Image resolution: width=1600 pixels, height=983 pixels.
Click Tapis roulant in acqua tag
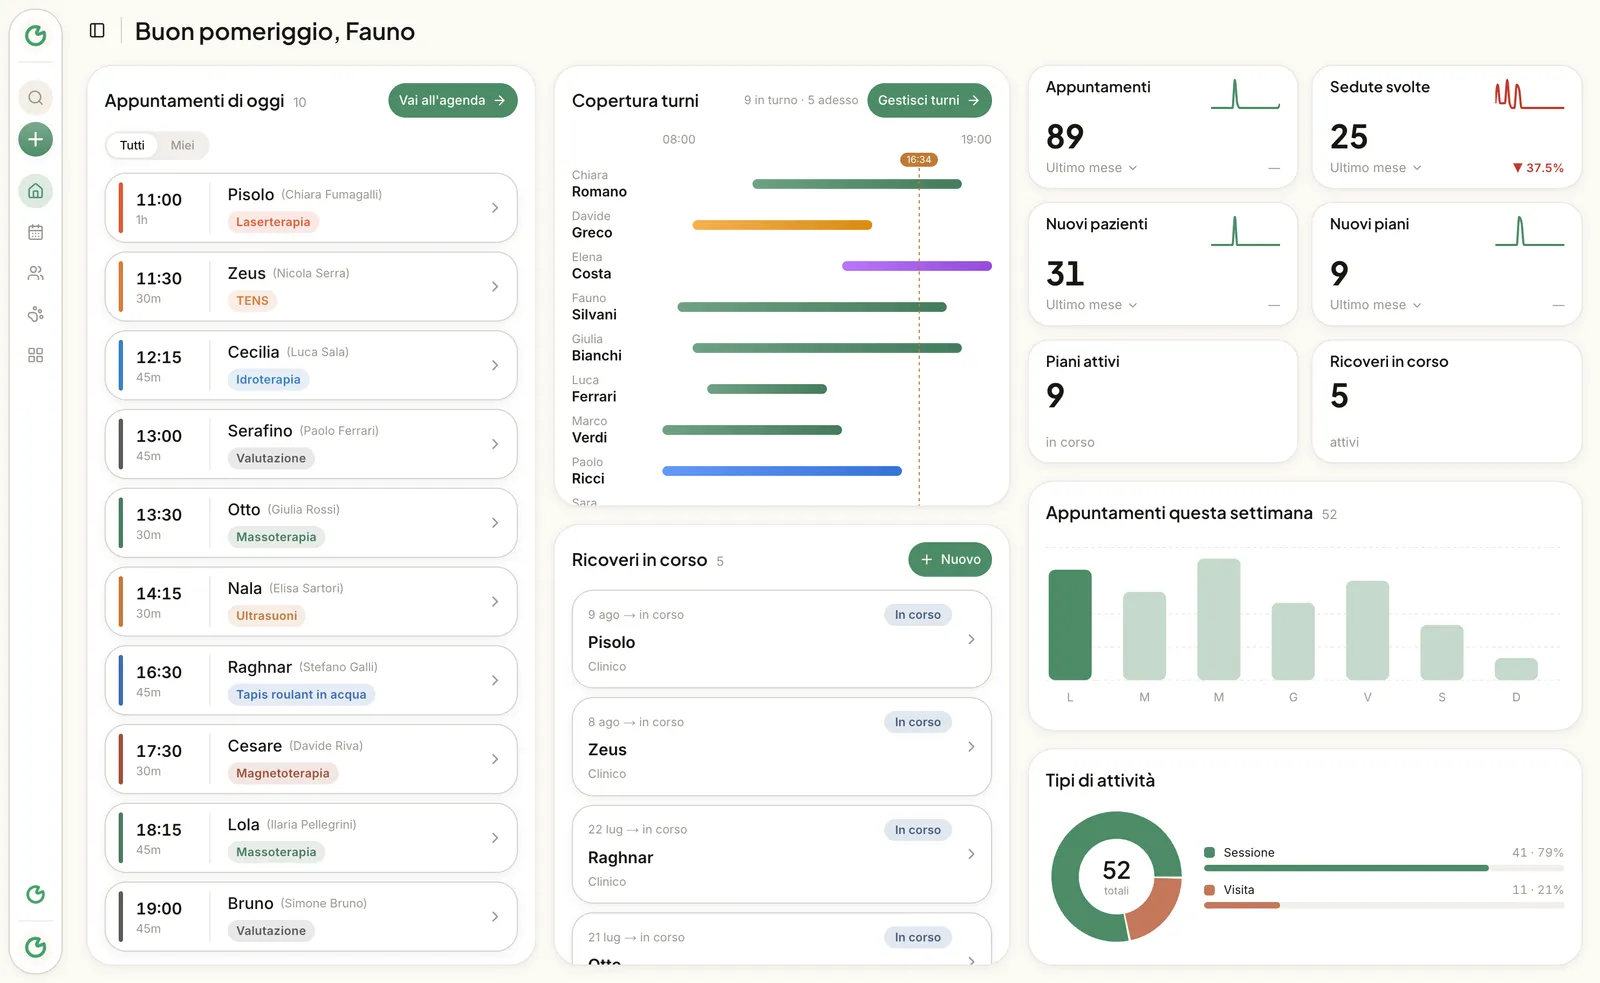(301, 695)
